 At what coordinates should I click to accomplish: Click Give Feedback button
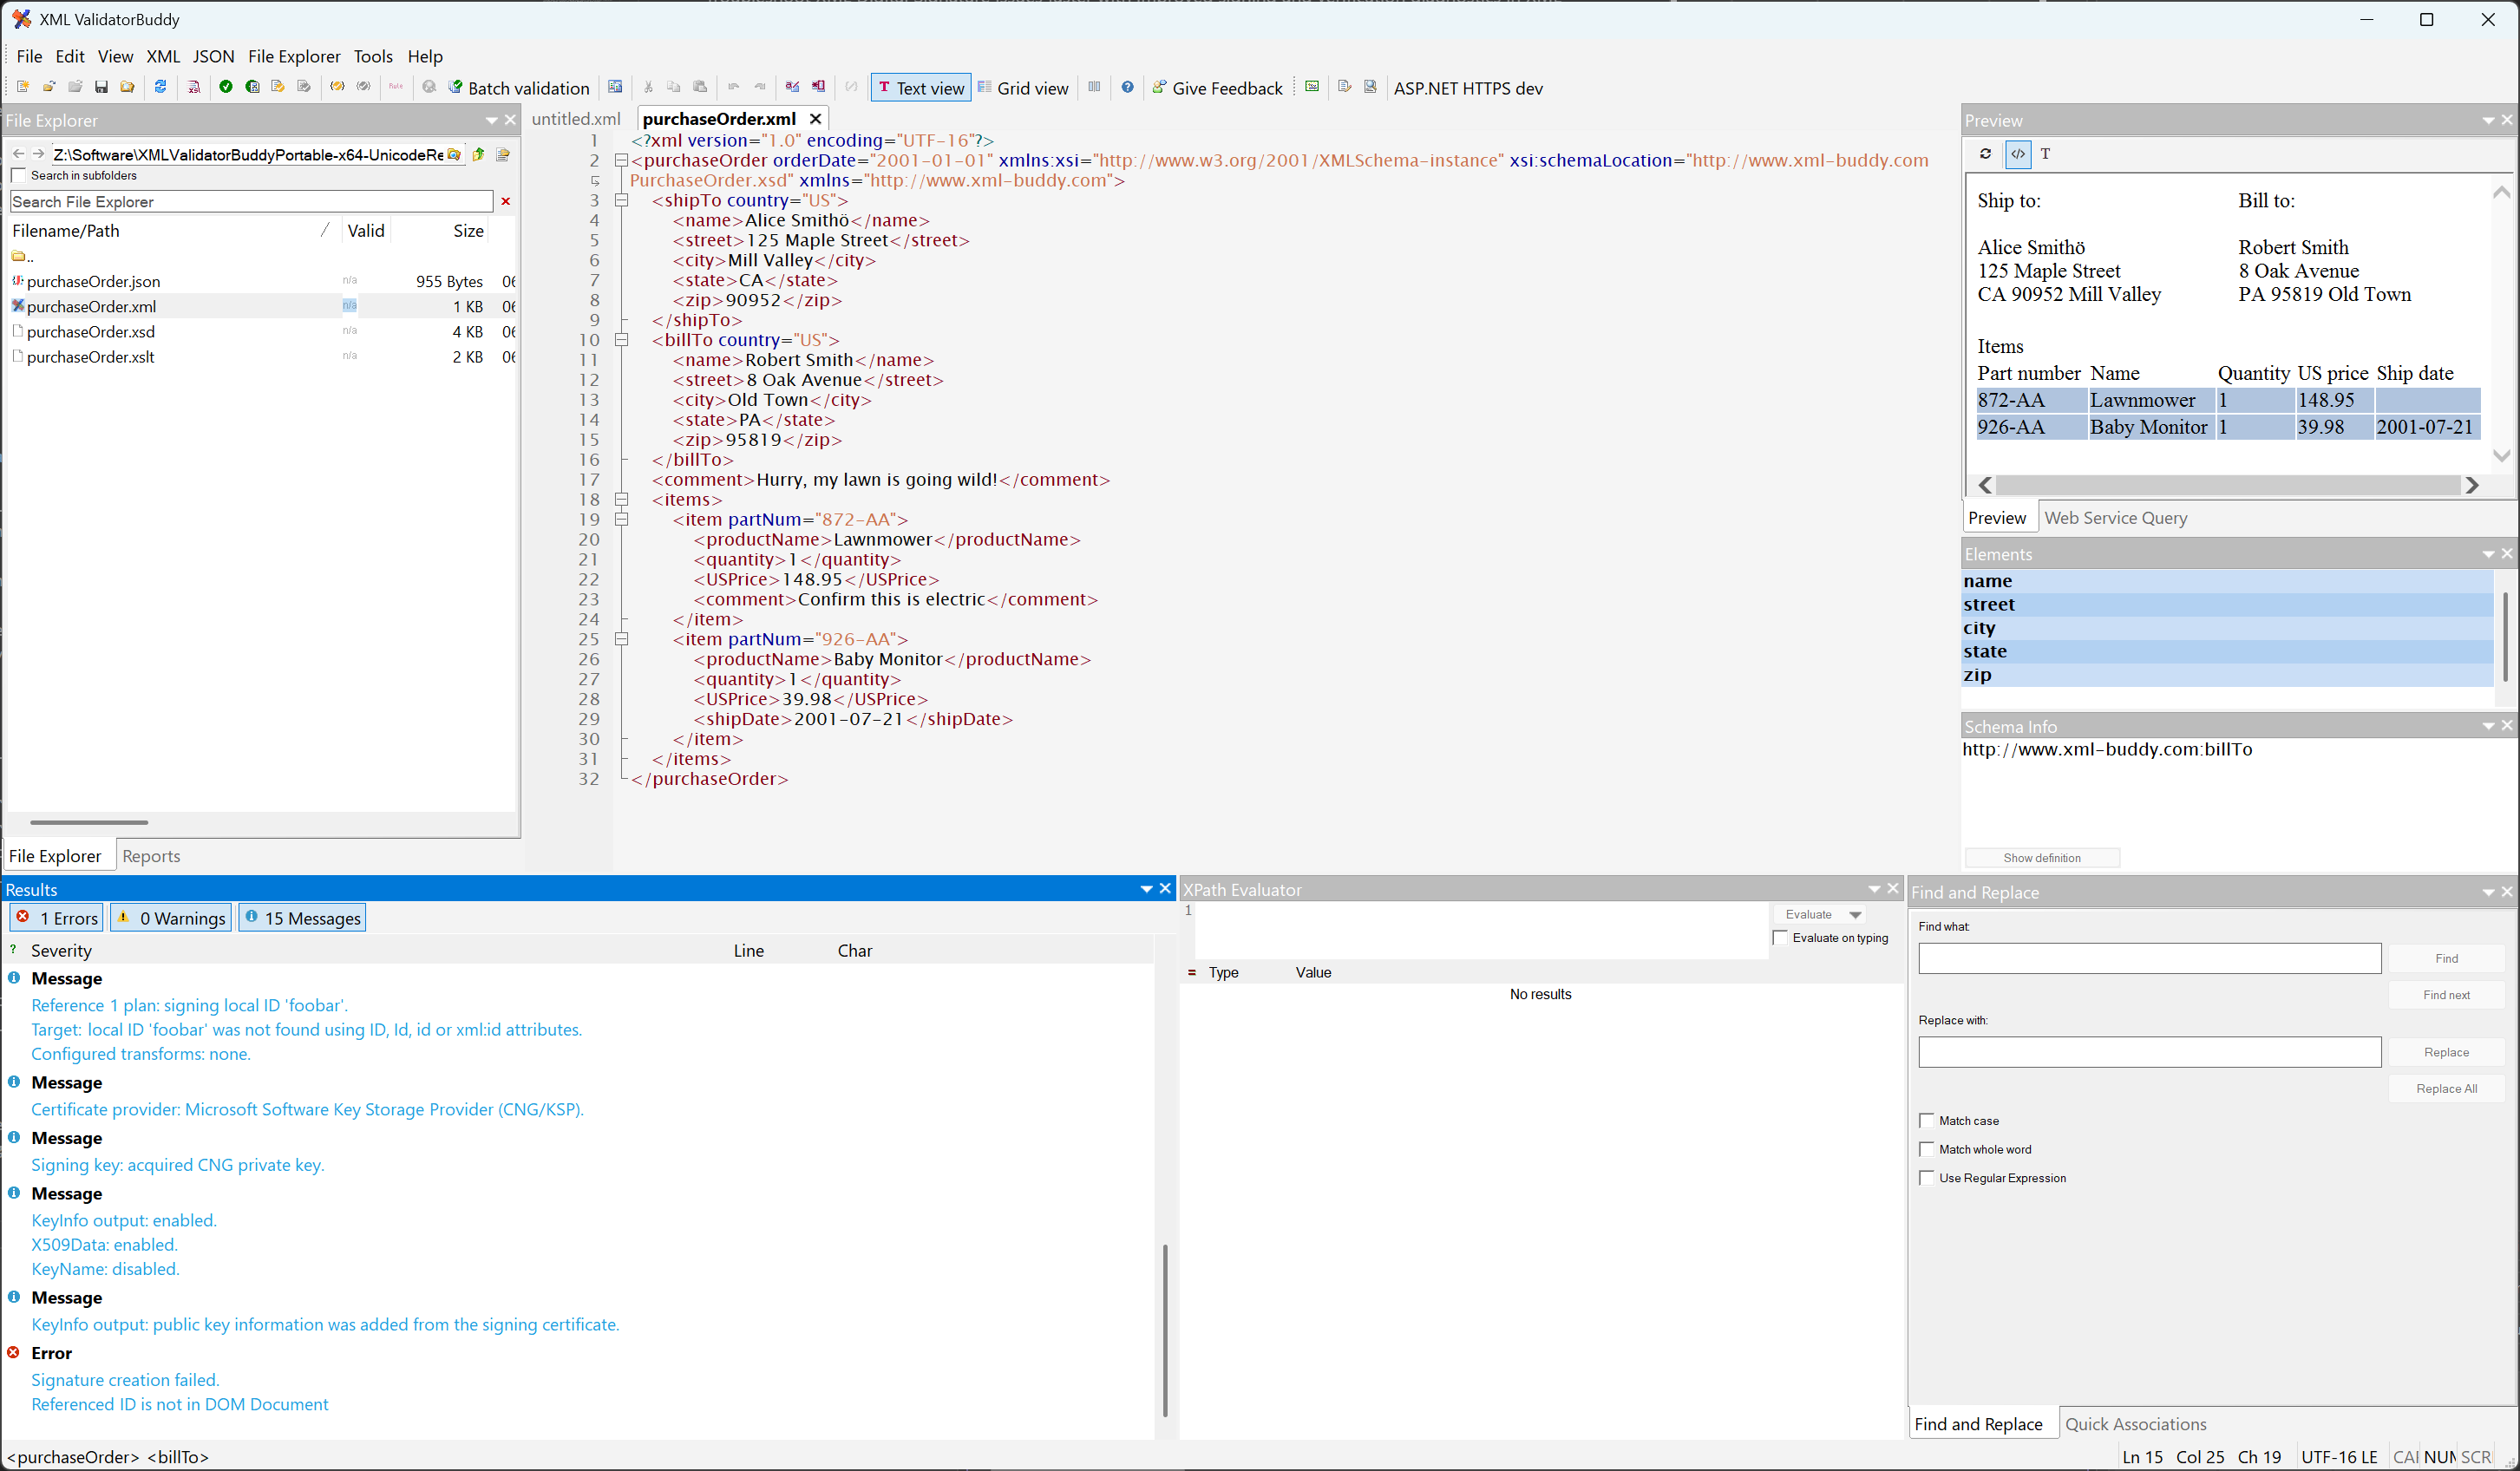1217,88
